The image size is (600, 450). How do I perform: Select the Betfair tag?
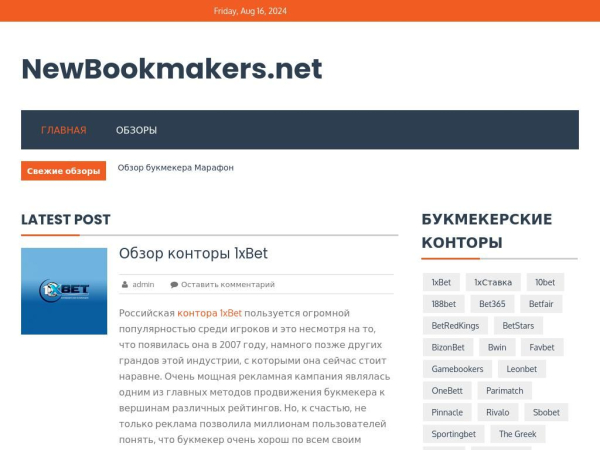541,304
